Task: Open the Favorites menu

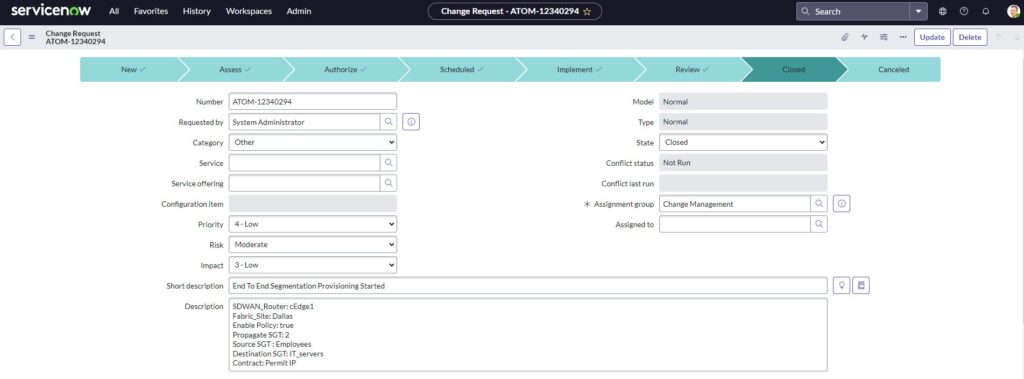Action: pos(151,11)
